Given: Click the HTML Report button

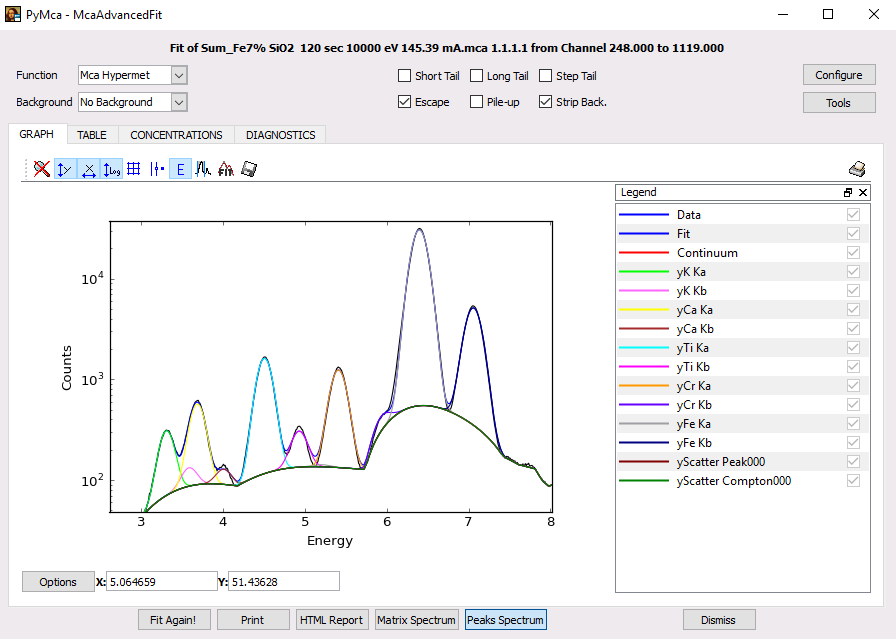Looking at the screenshot, I should coord(331,620).
